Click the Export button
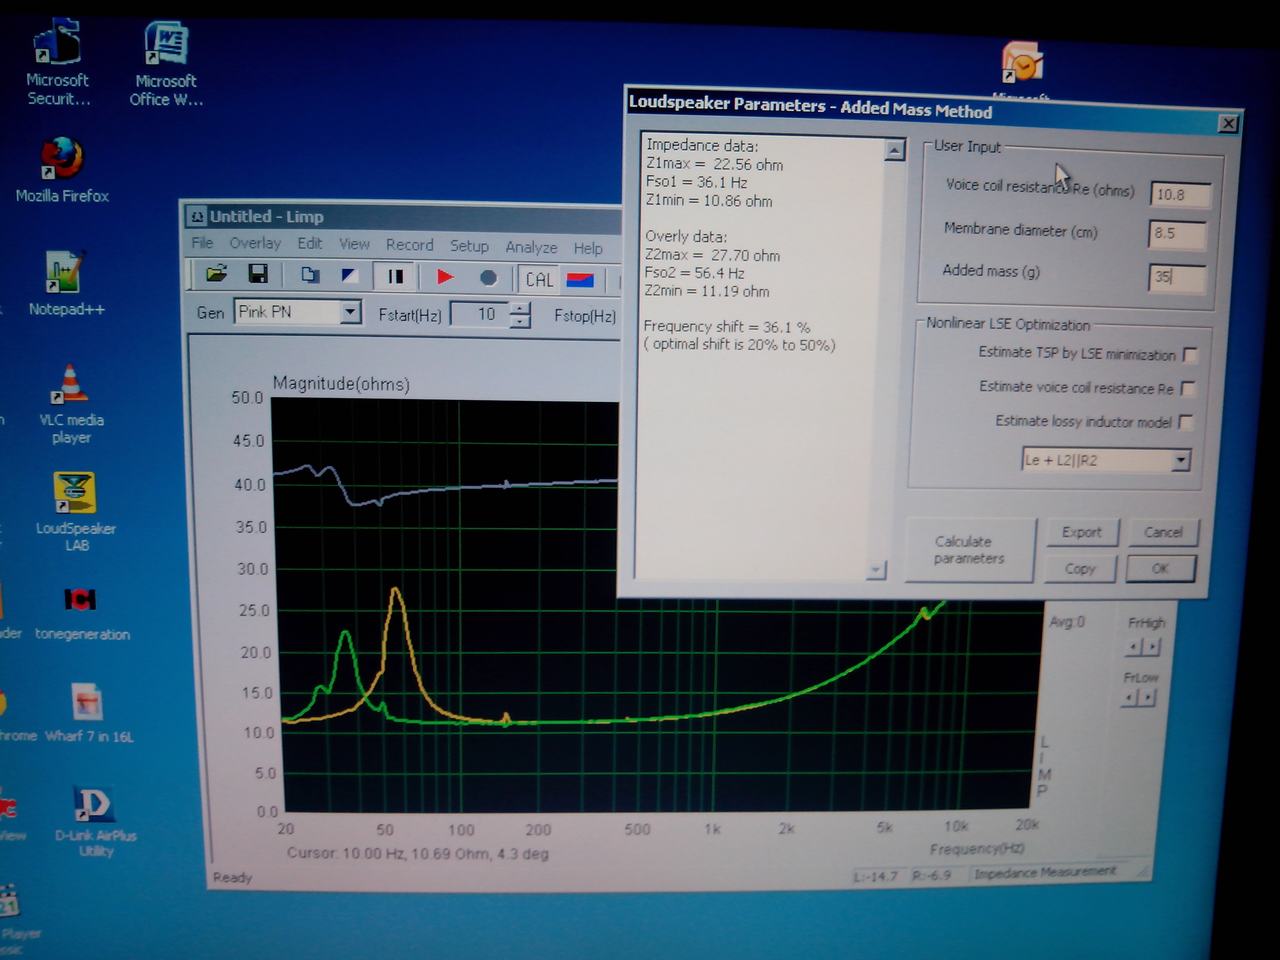1280x960 pixels. point(1081,533)
